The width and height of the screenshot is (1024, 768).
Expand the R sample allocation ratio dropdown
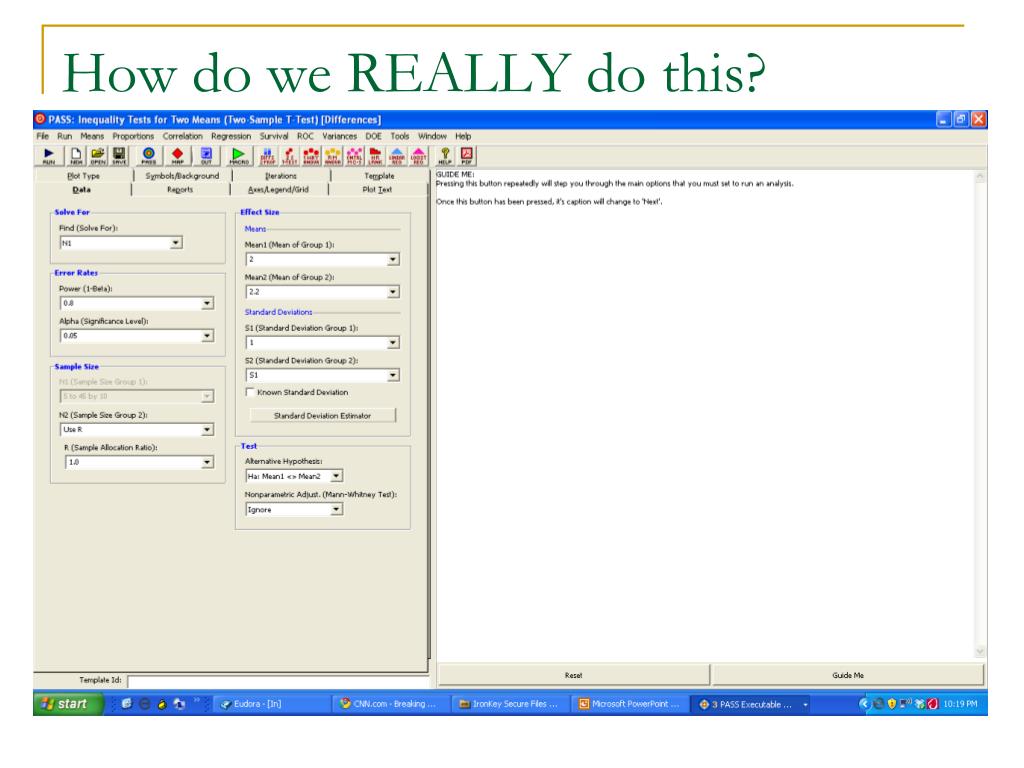point(207,462)
